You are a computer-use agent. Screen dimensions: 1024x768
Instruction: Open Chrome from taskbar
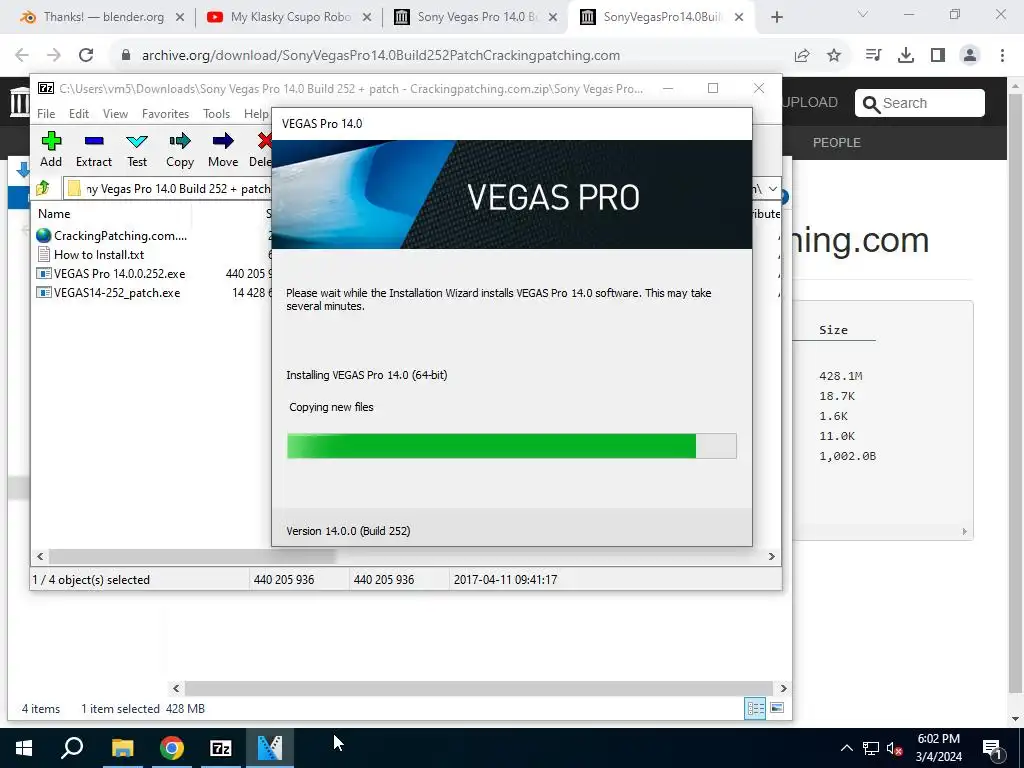click(172, 748)
